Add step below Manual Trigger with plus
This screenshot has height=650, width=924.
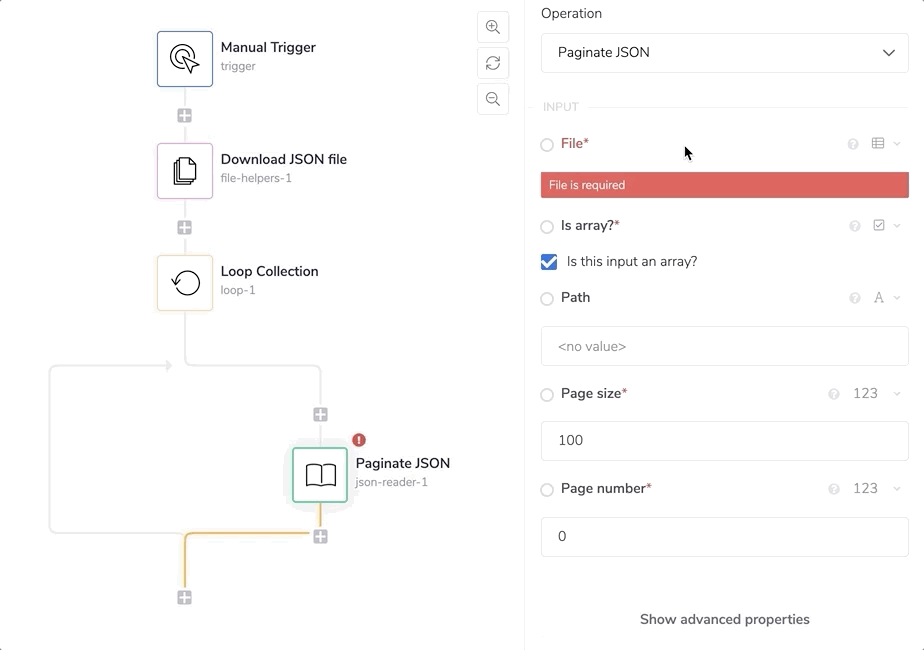click(x=185, y=116)
